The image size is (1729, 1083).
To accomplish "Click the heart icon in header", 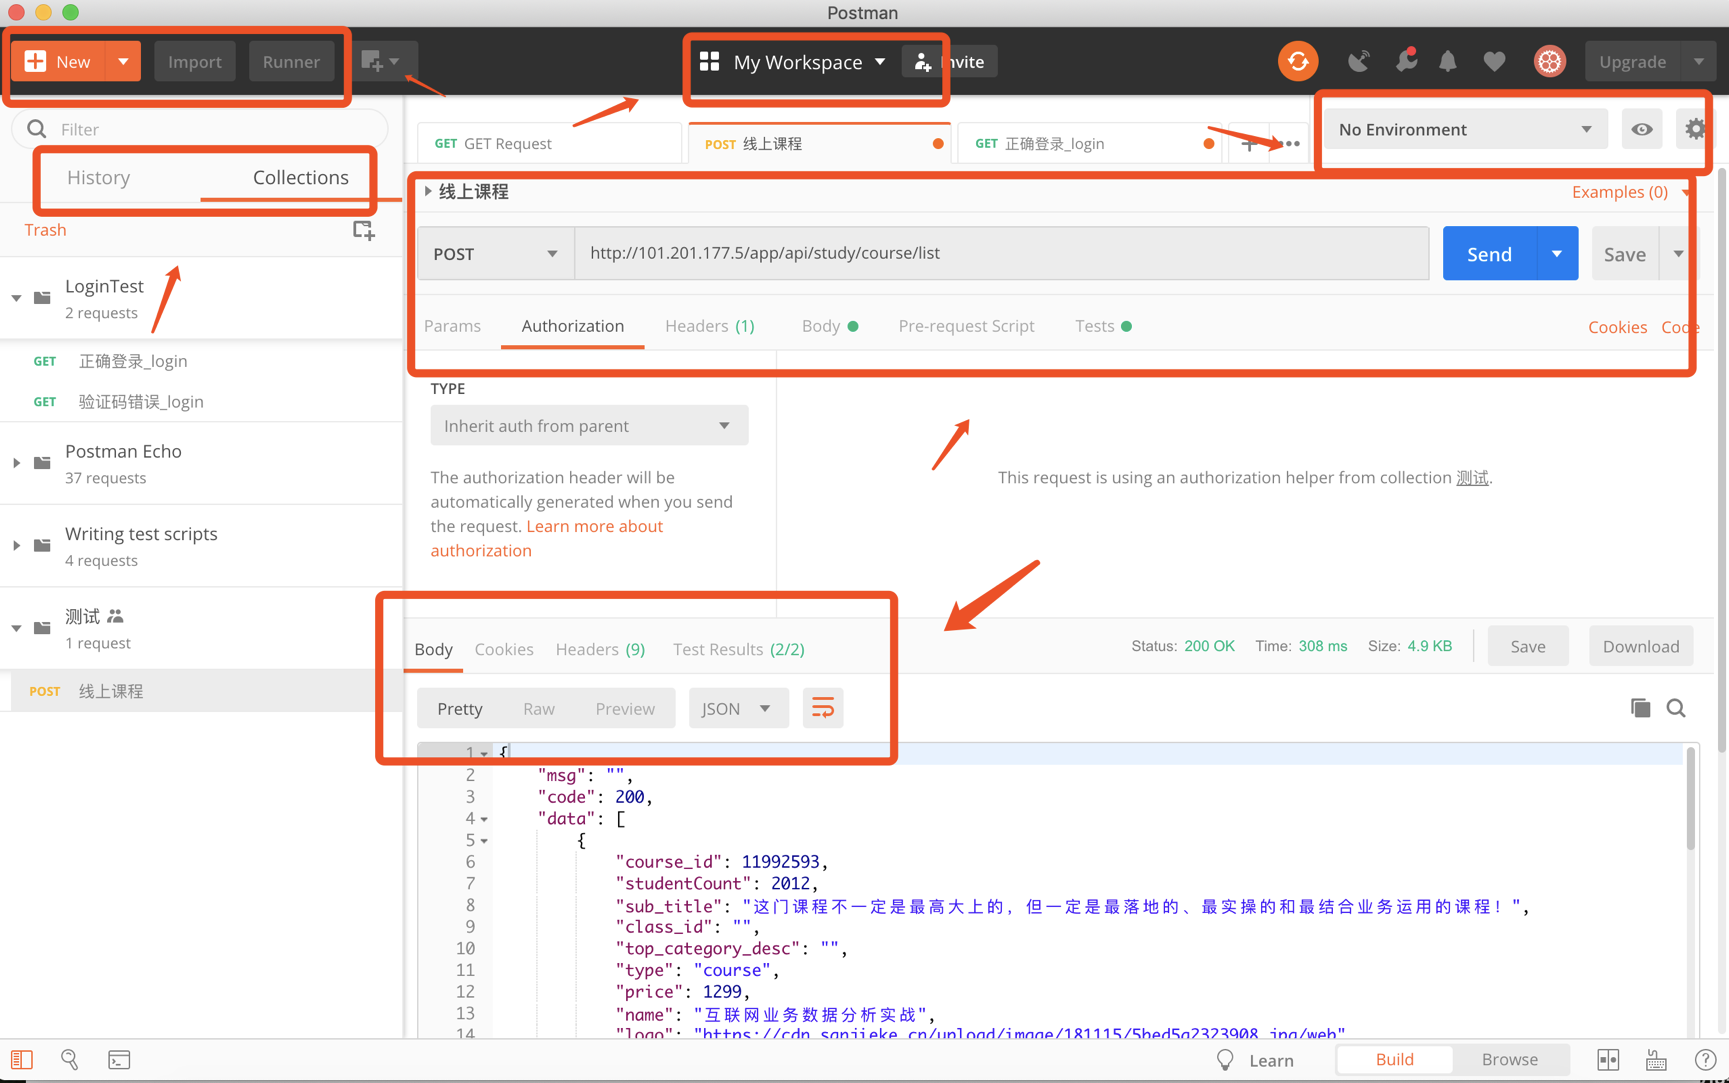I will click(1494, 61).
